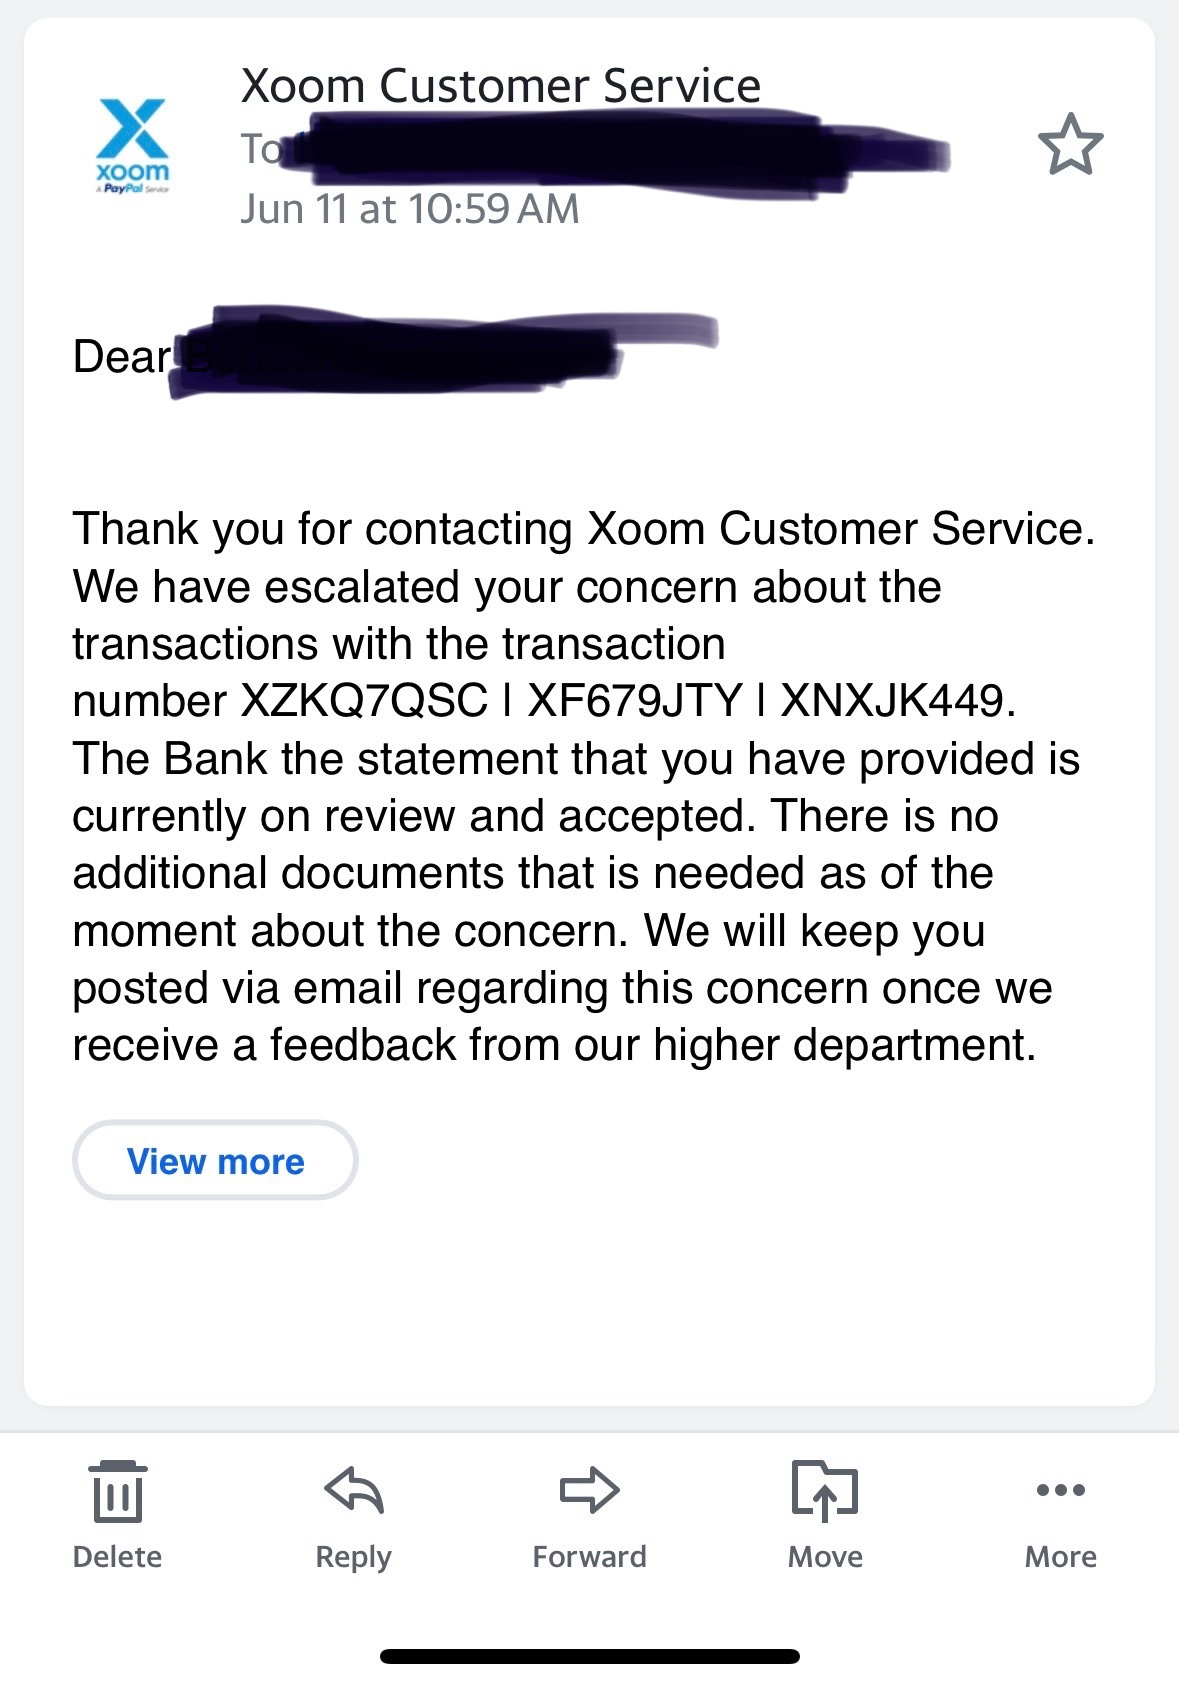
Task: Reply using the curved arrow icon
Action: 354,1490
